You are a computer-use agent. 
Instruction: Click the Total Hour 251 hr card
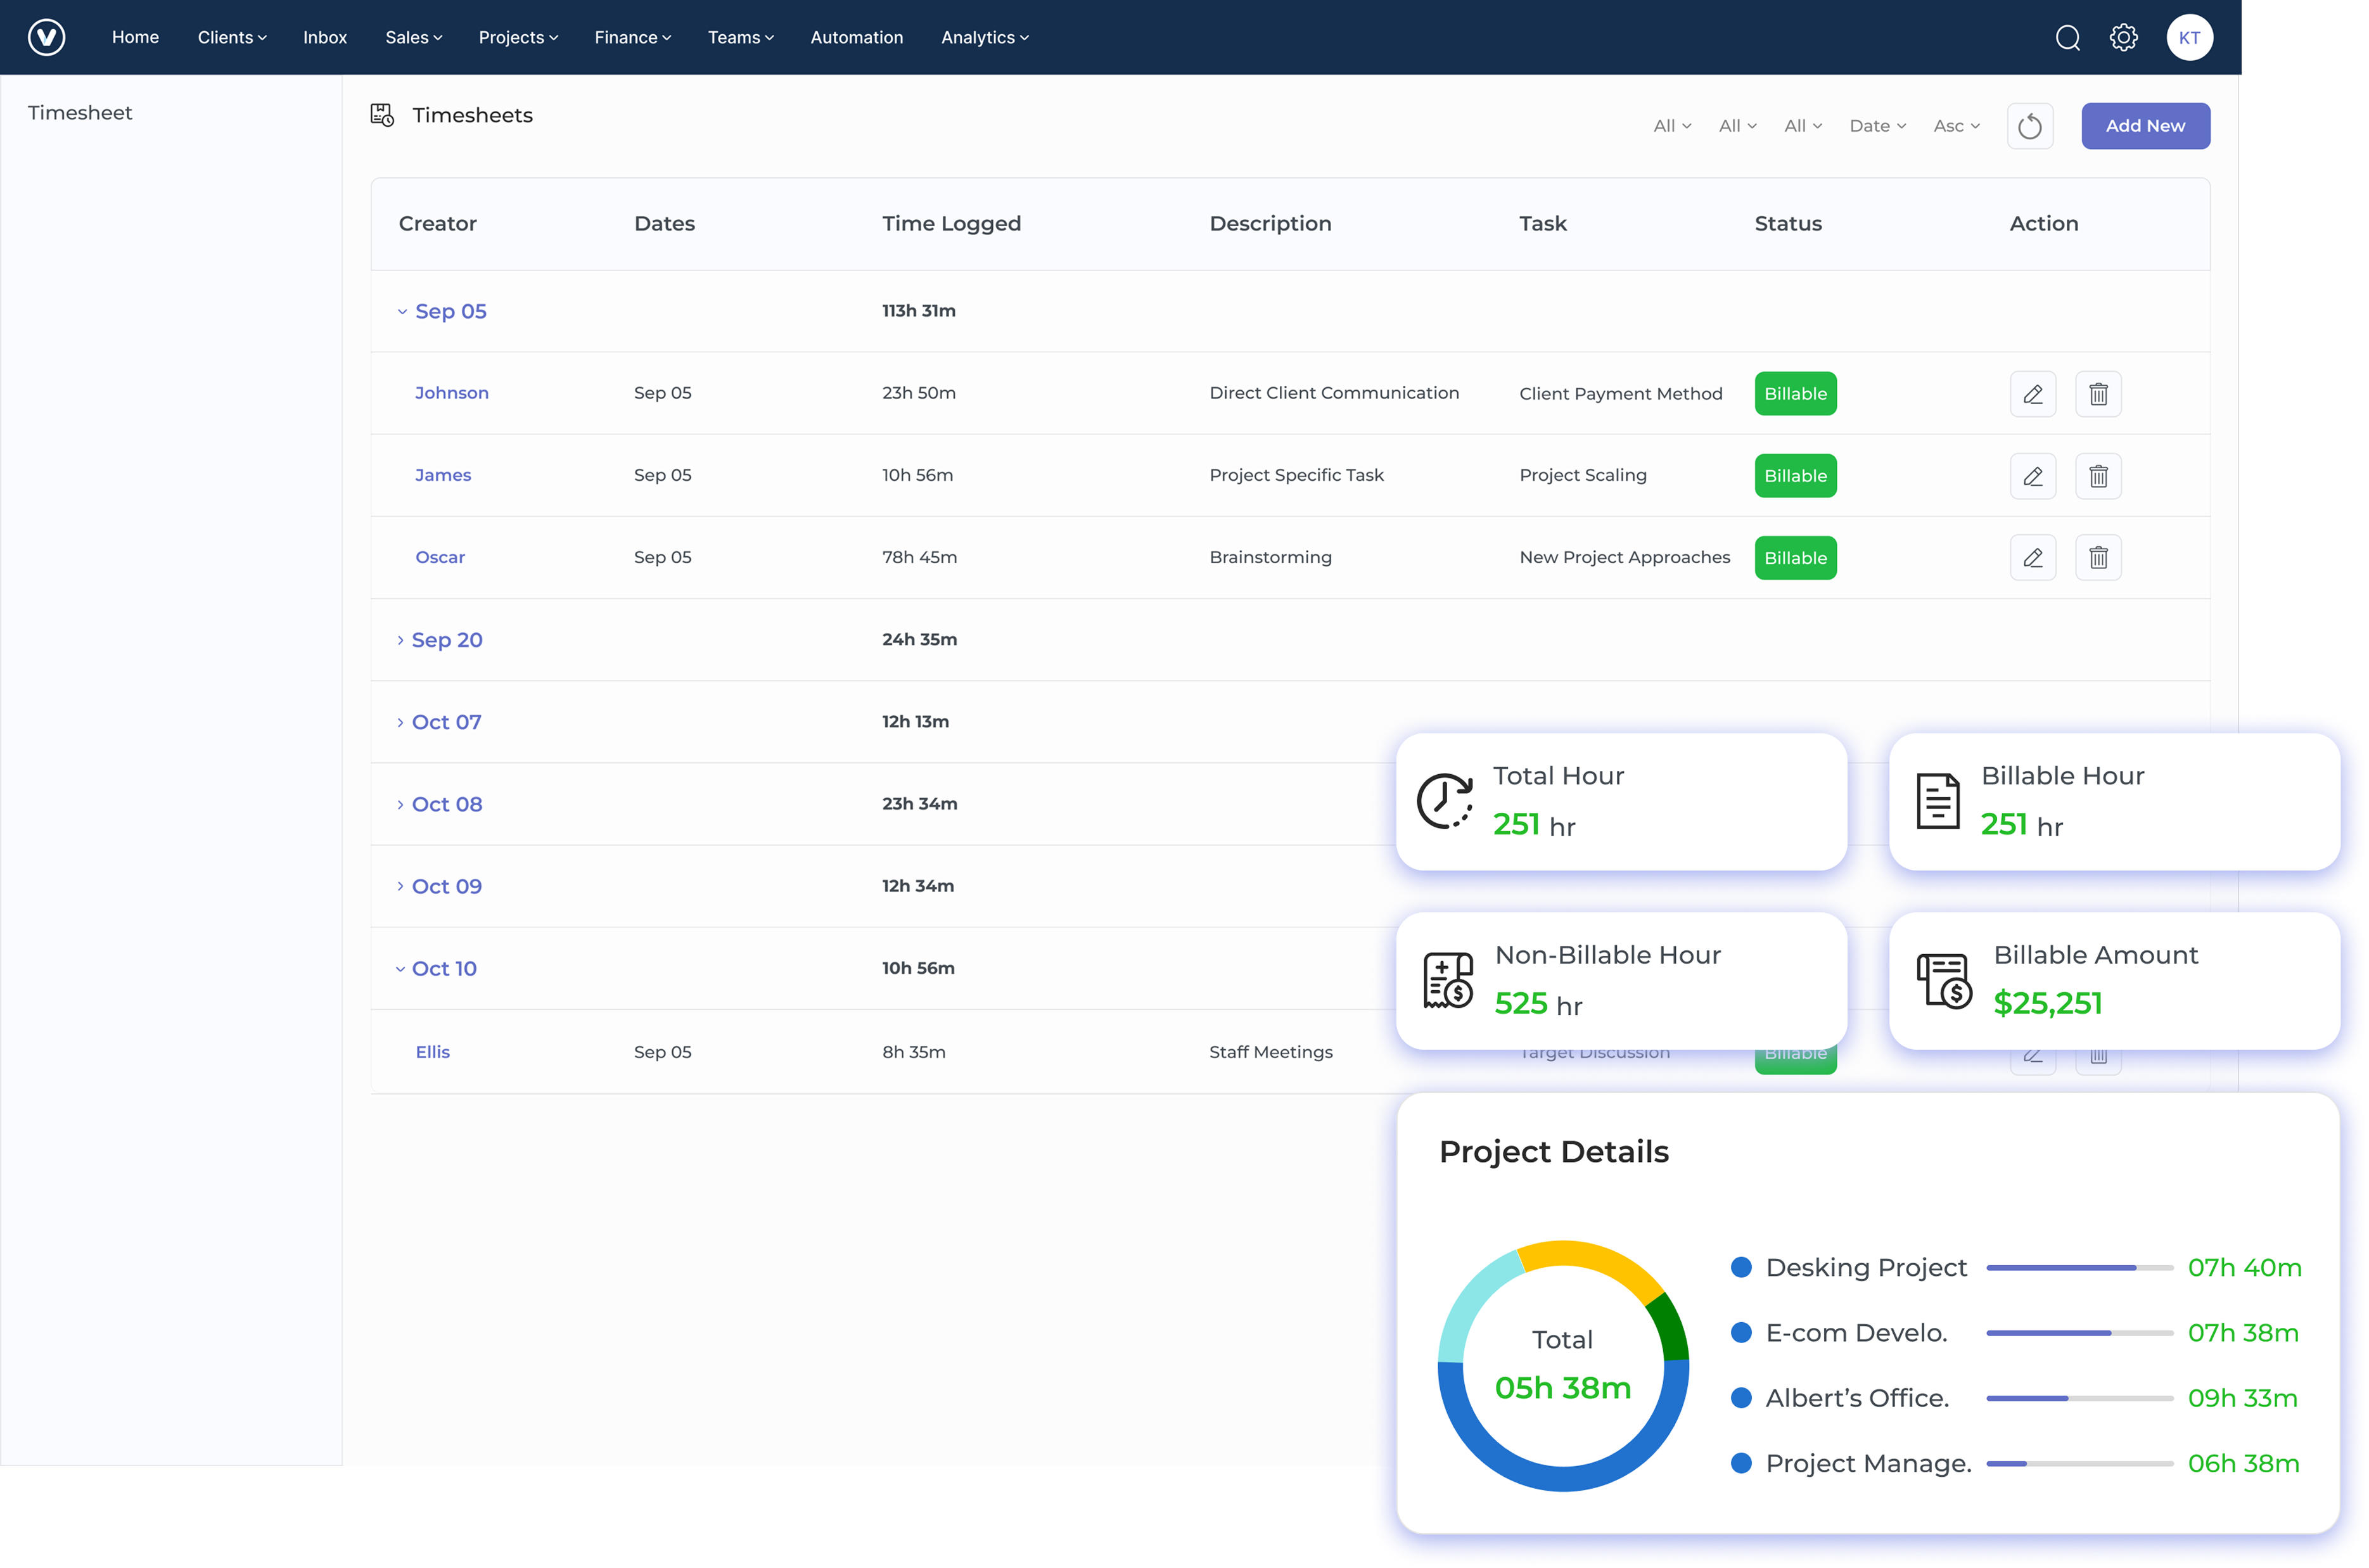[1621, 801]
